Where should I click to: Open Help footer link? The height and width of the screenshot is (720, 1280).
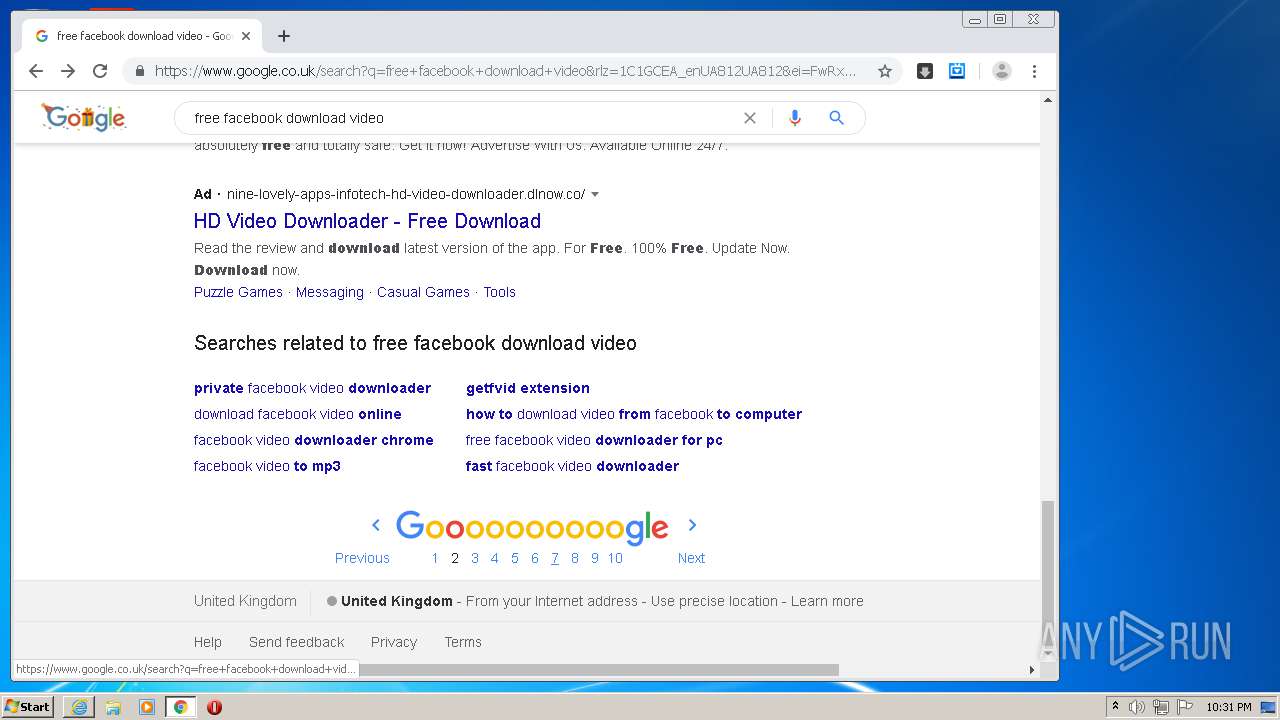pos(208,642)
